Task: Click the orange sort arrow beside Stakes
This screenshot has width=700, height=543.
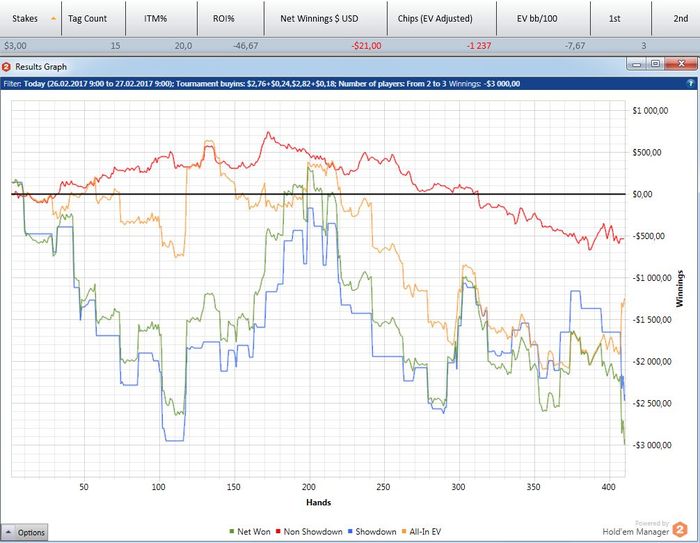Action: pos(54,18)
